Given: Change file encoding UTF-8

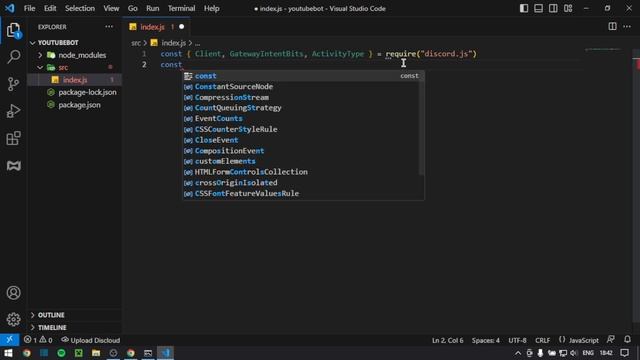Looking at the screenshot, I should [517, 340].
